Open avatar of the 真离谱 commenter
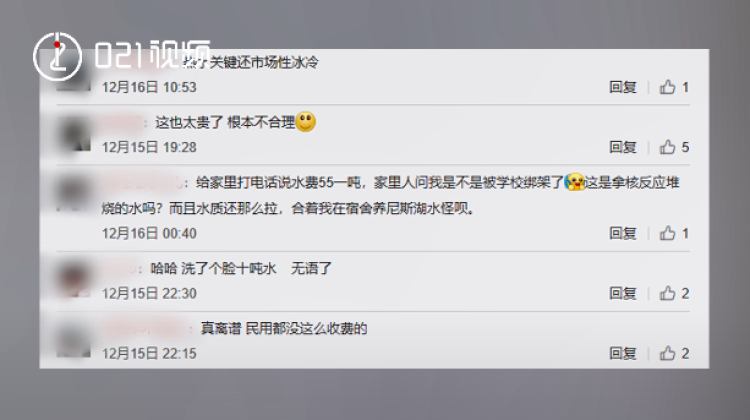The image size is (750, 420). coord(74,340)
